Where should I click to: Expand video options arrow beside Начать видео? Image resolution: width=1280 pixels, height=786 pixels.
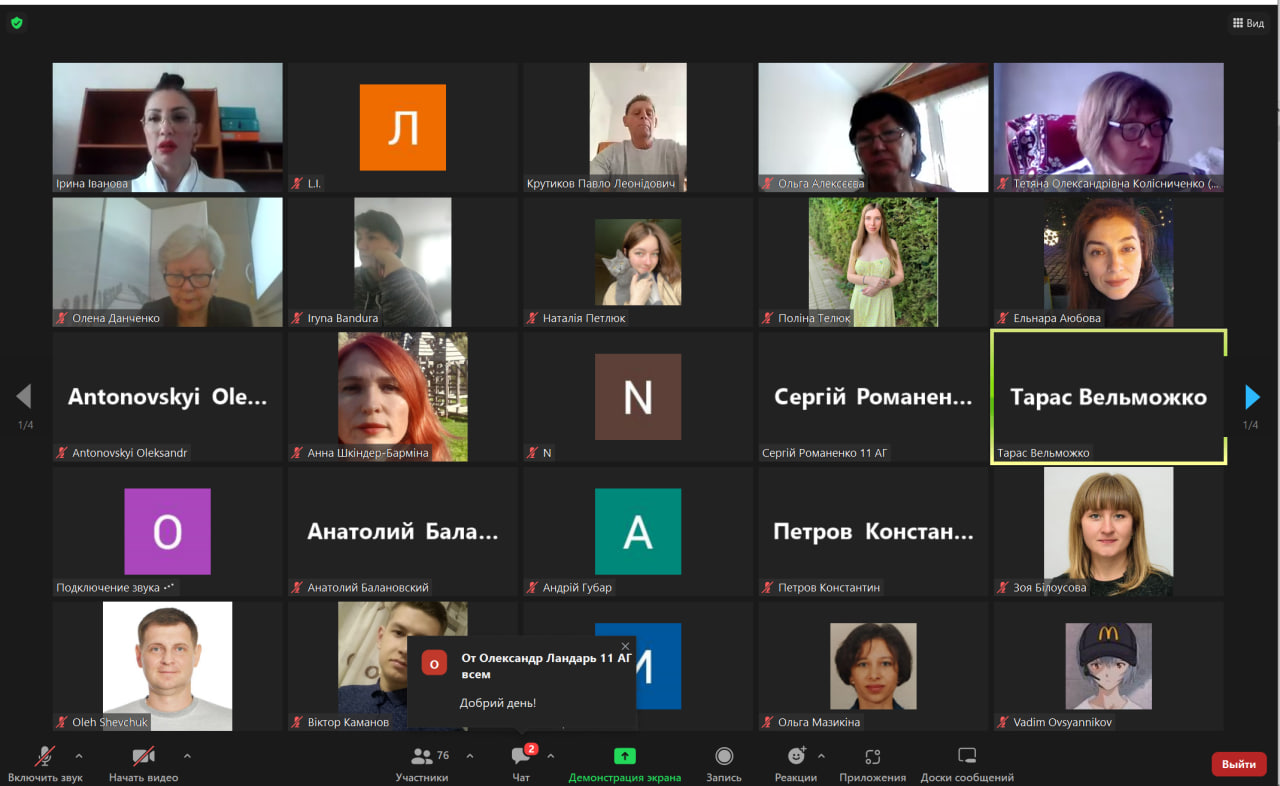click(187, 756)
